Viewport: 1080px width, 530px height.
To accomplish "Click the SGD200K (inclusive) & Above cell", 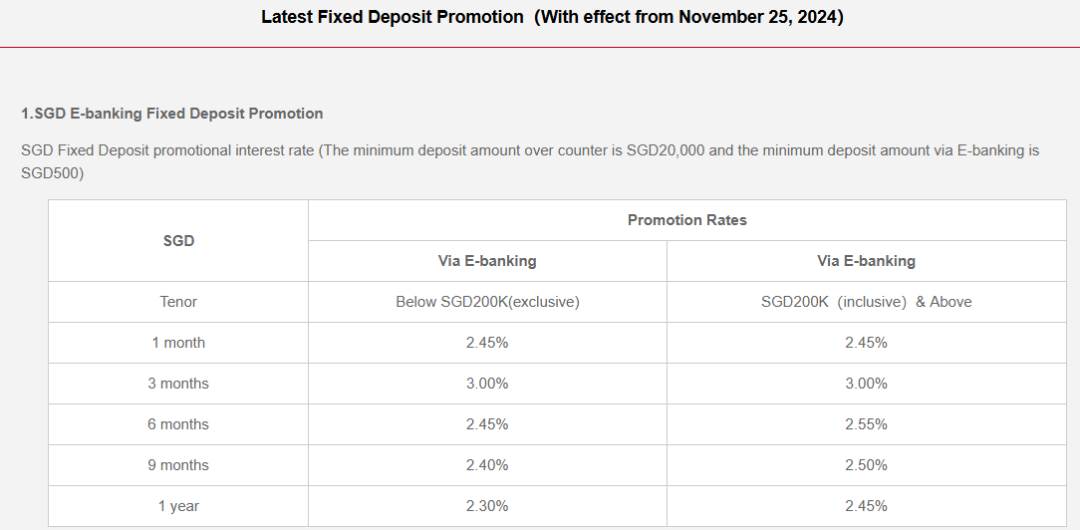I will point(866,302).
